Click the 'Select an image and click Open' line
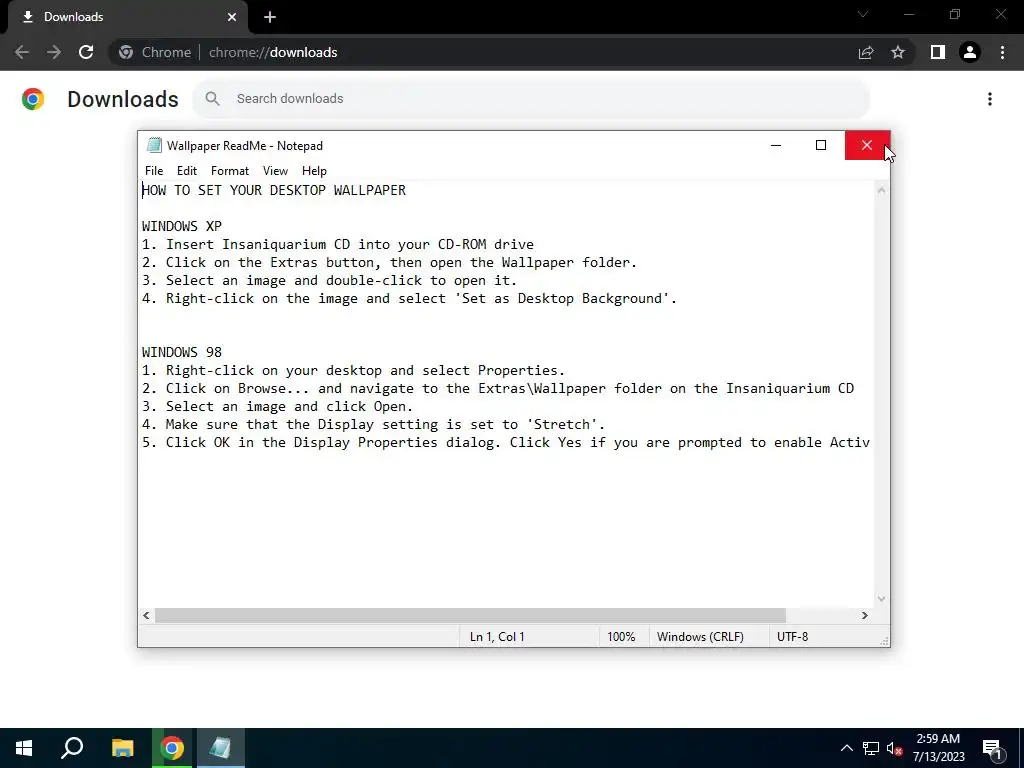 [x=278, y=406]
